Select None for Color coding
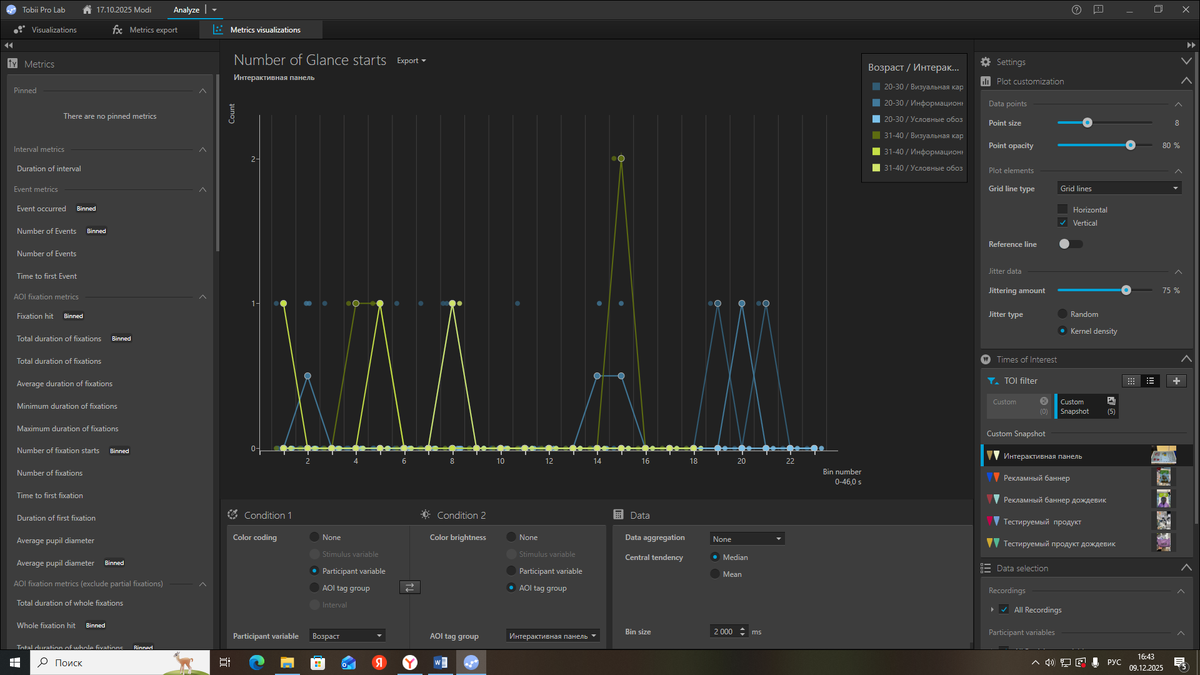The height and width of the screenshot is (675, 1200). point(315,537)
